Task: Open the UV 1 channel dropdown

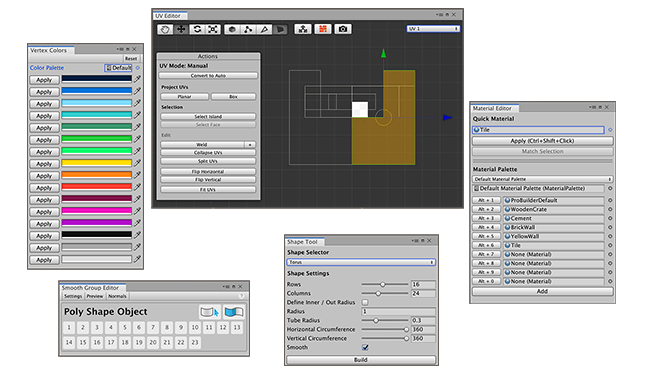Action: click(x=433, y=29)
